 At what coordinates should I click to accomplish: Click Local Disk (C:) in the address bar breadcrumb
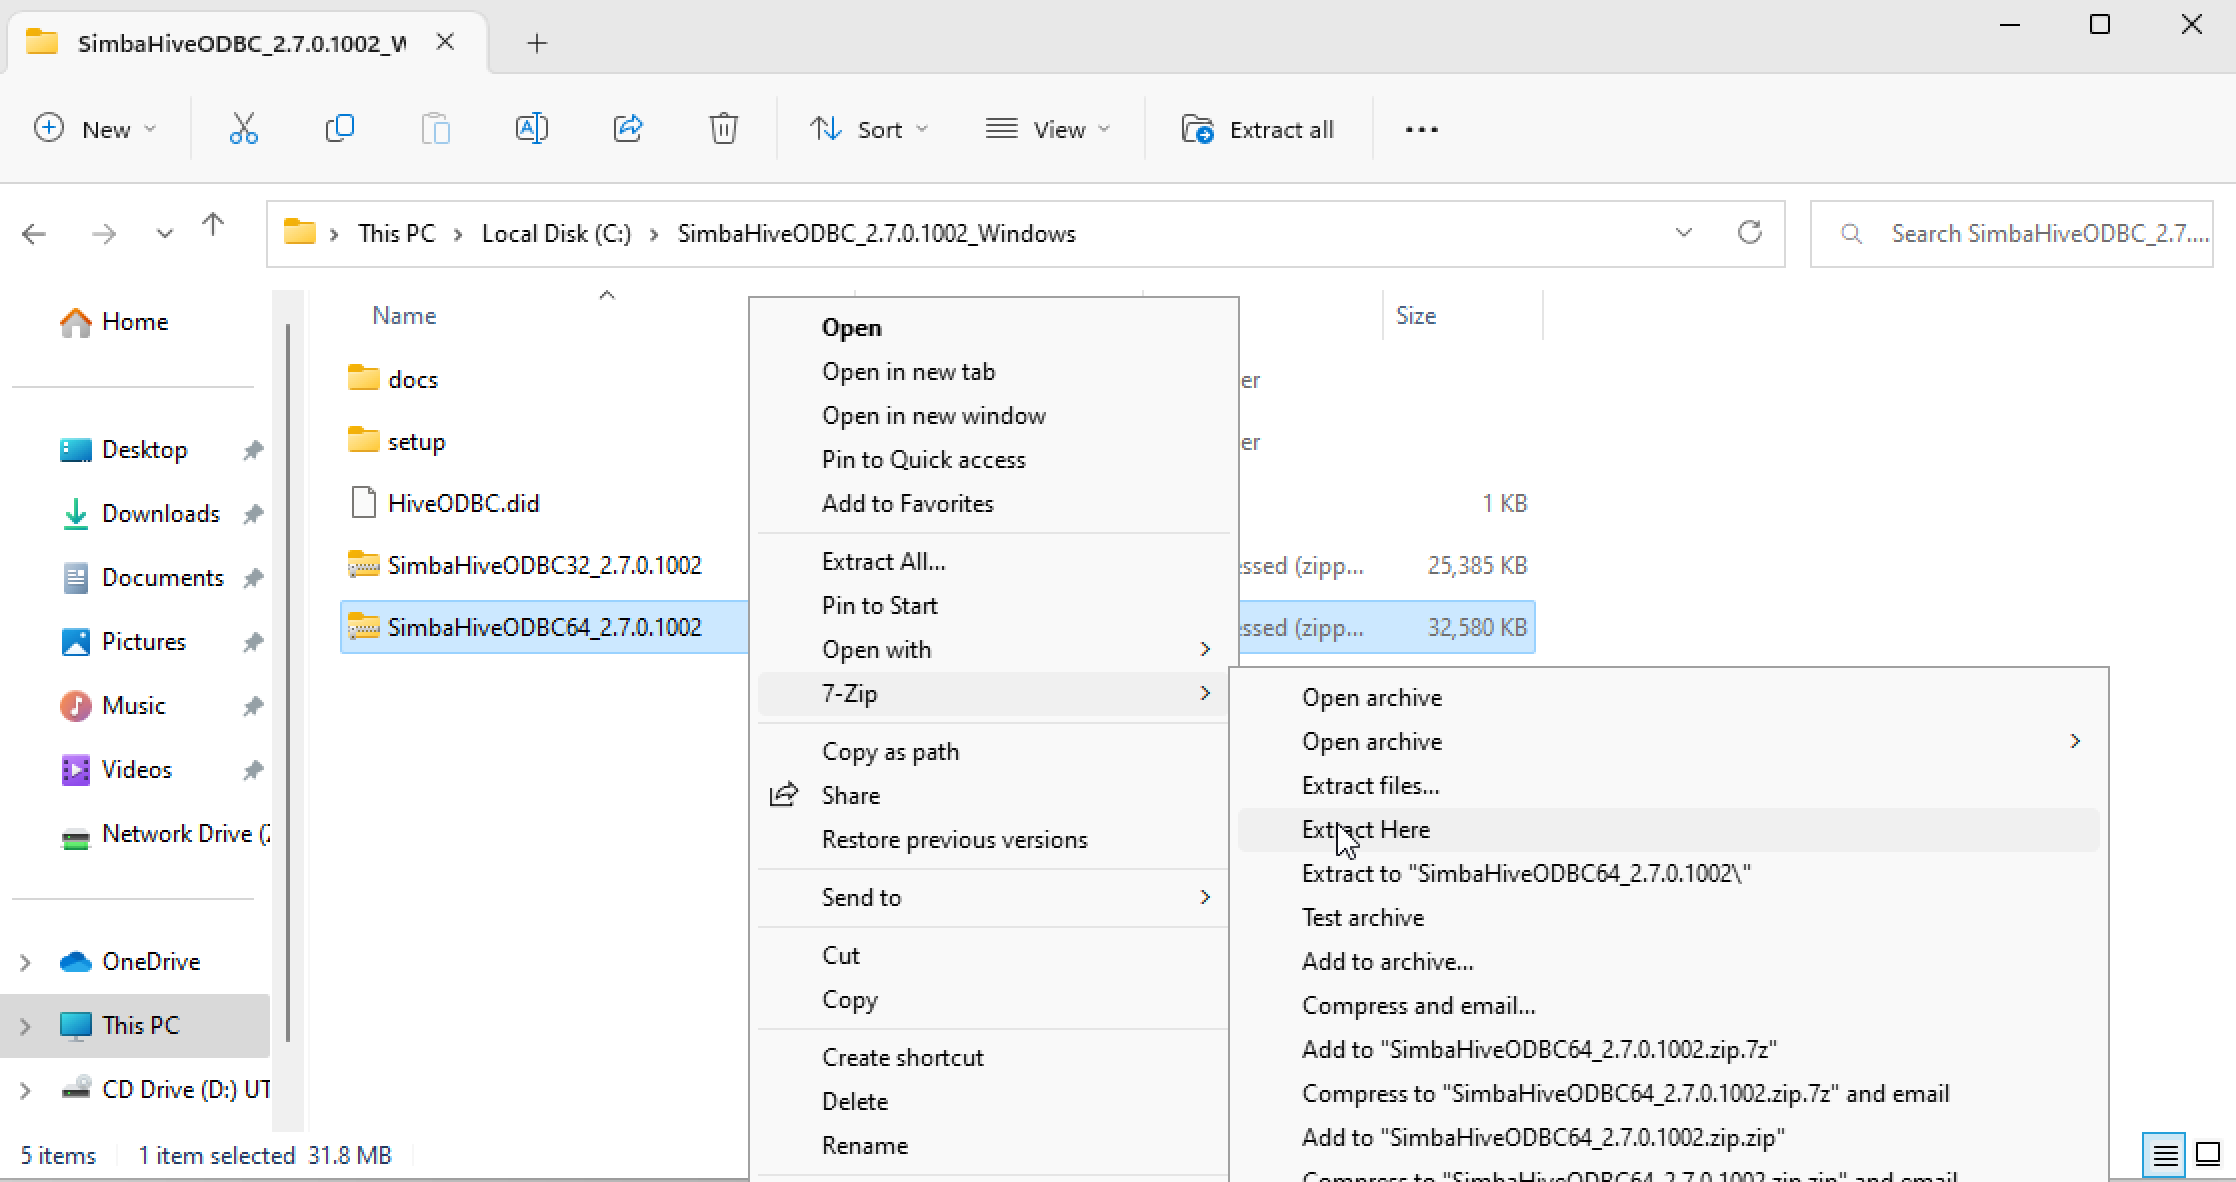(557, 234)
